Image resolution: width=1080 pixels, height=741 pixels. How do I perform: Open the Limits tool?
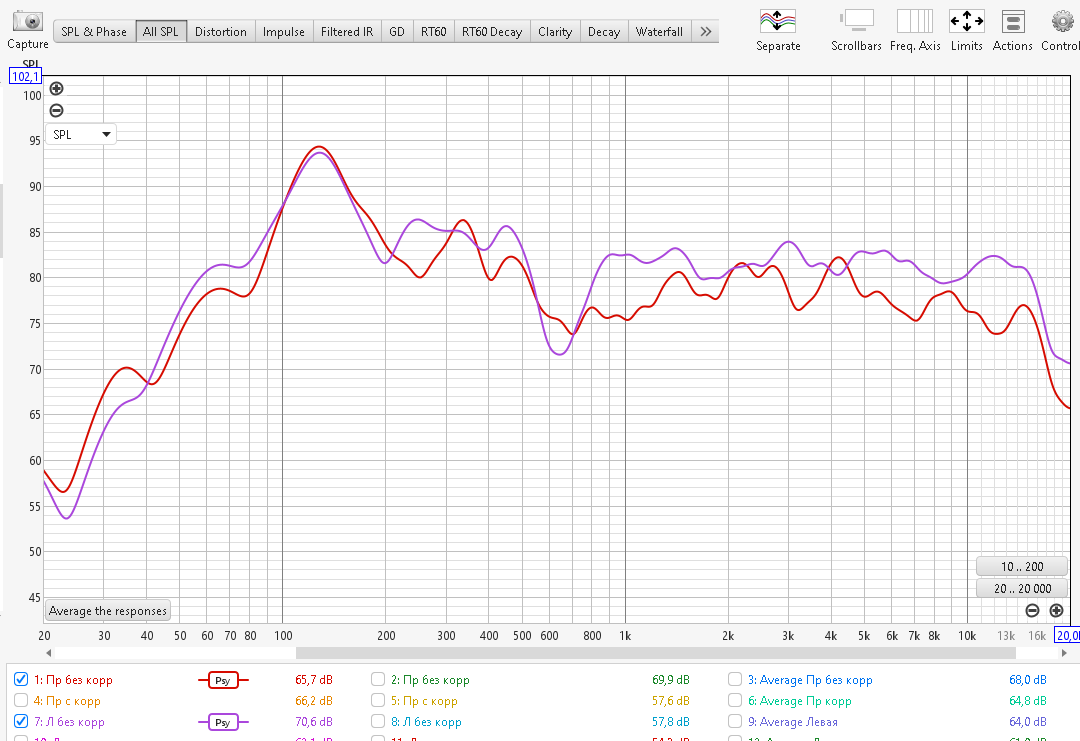tap(966, 21)
